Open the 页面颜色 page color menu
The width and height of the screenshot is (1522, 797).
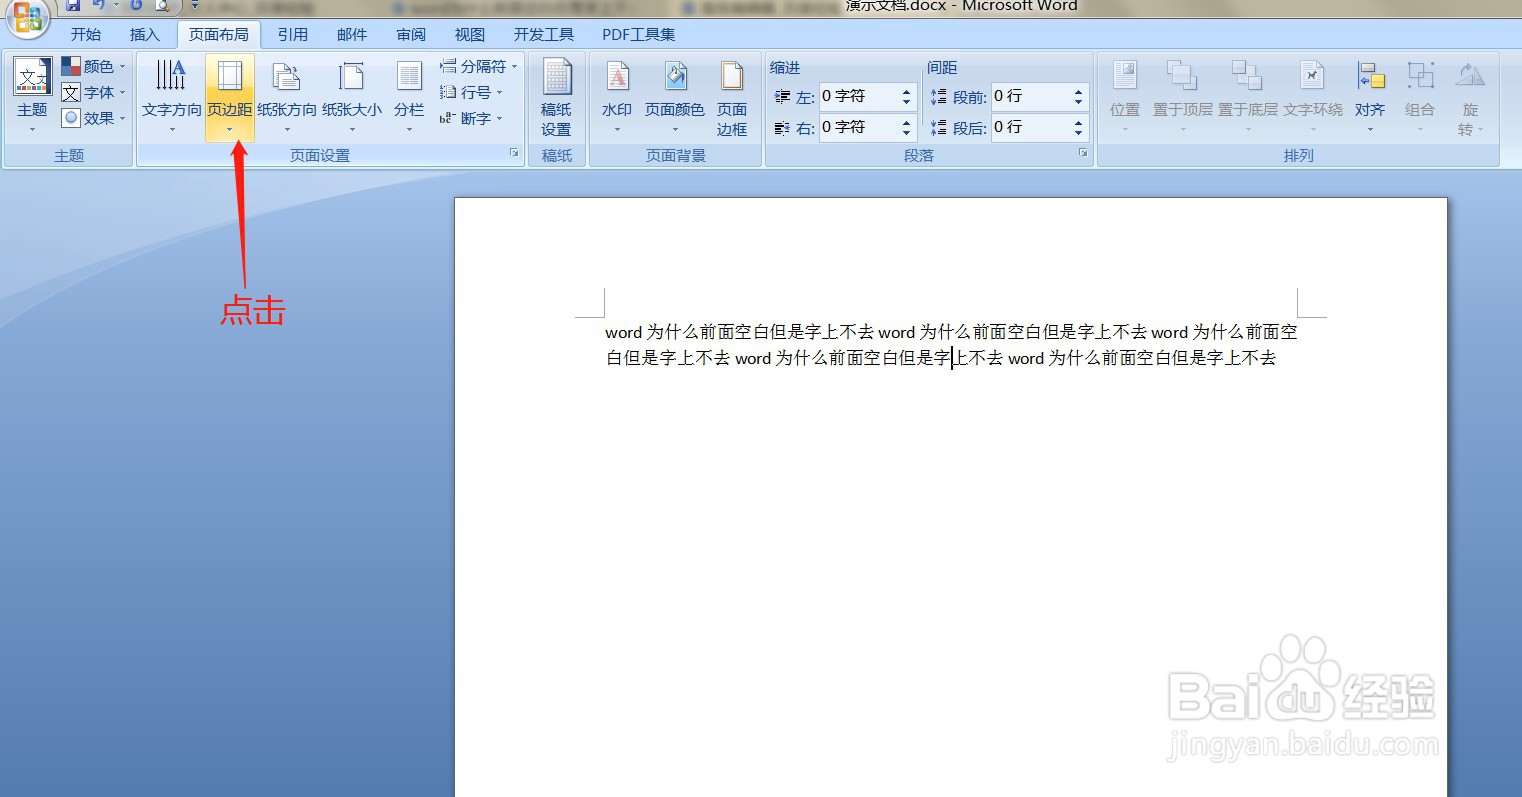click(675, 97)
